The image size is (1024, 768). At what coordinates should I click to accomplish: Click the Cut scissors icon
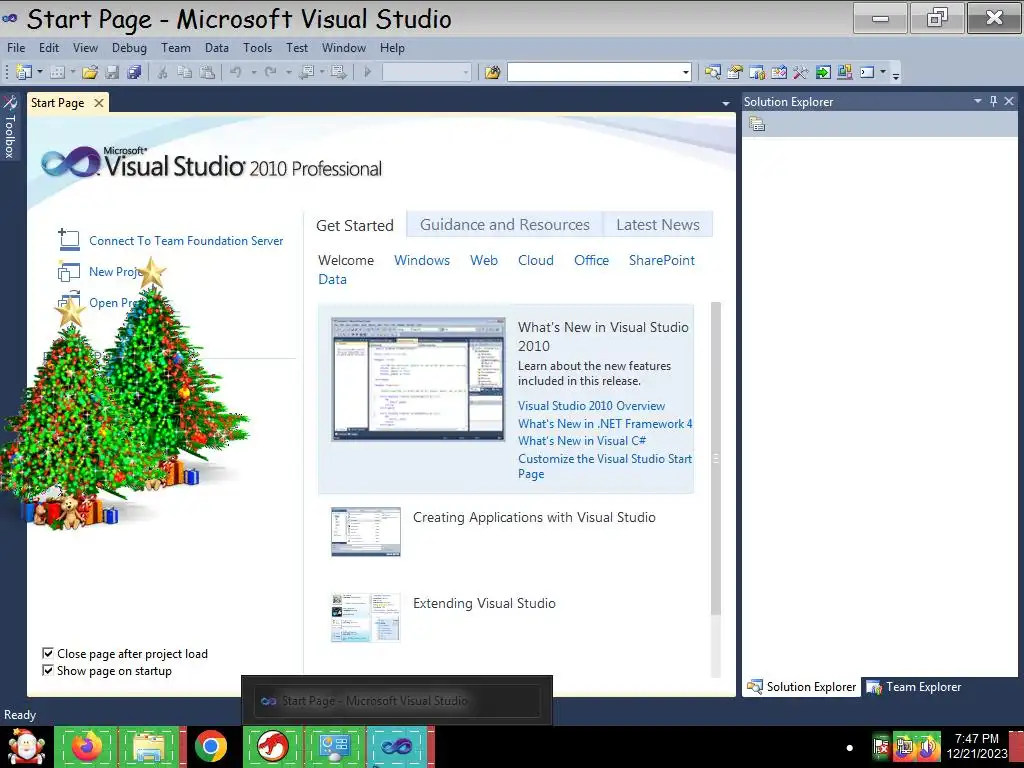point(163,72)
